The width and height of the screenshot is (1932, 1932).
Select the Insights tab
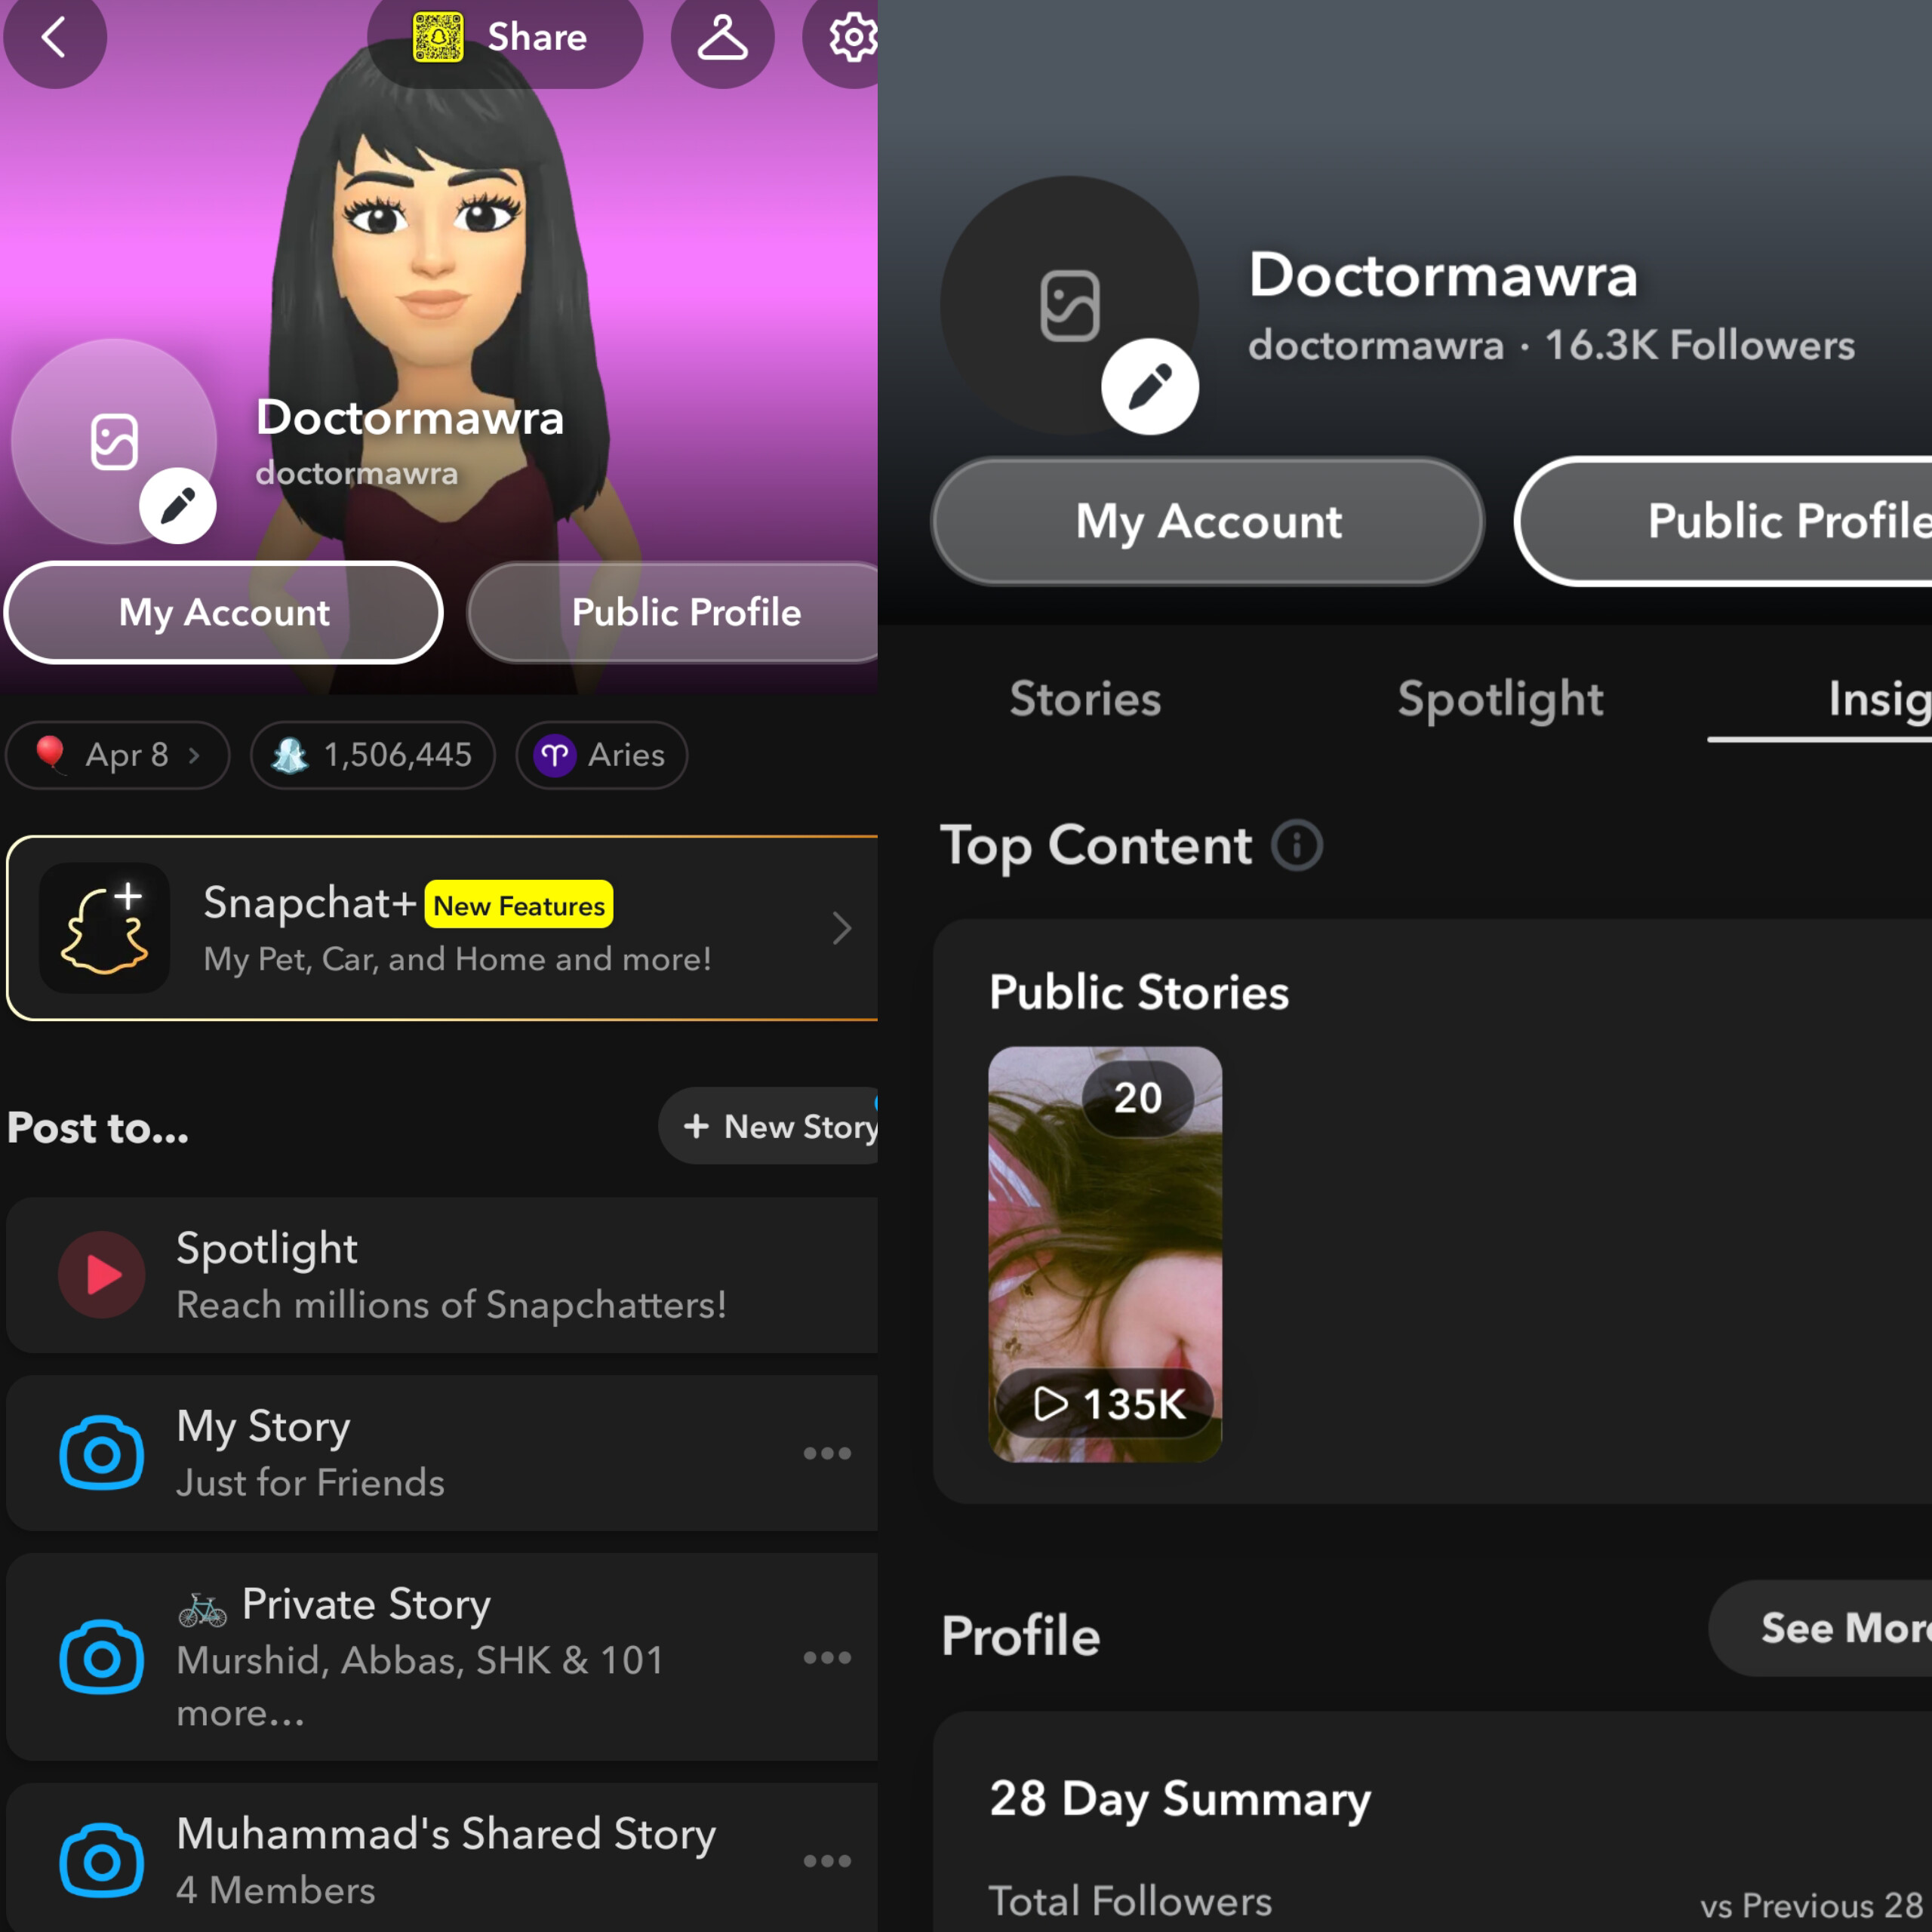1879,698
